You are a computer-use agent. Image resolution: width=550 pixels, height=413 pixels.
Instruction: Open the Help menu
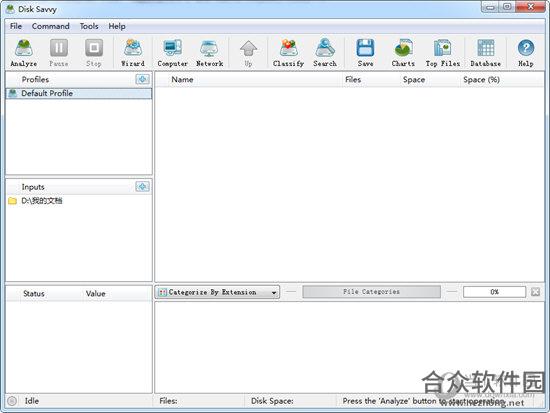pos(117,26)
